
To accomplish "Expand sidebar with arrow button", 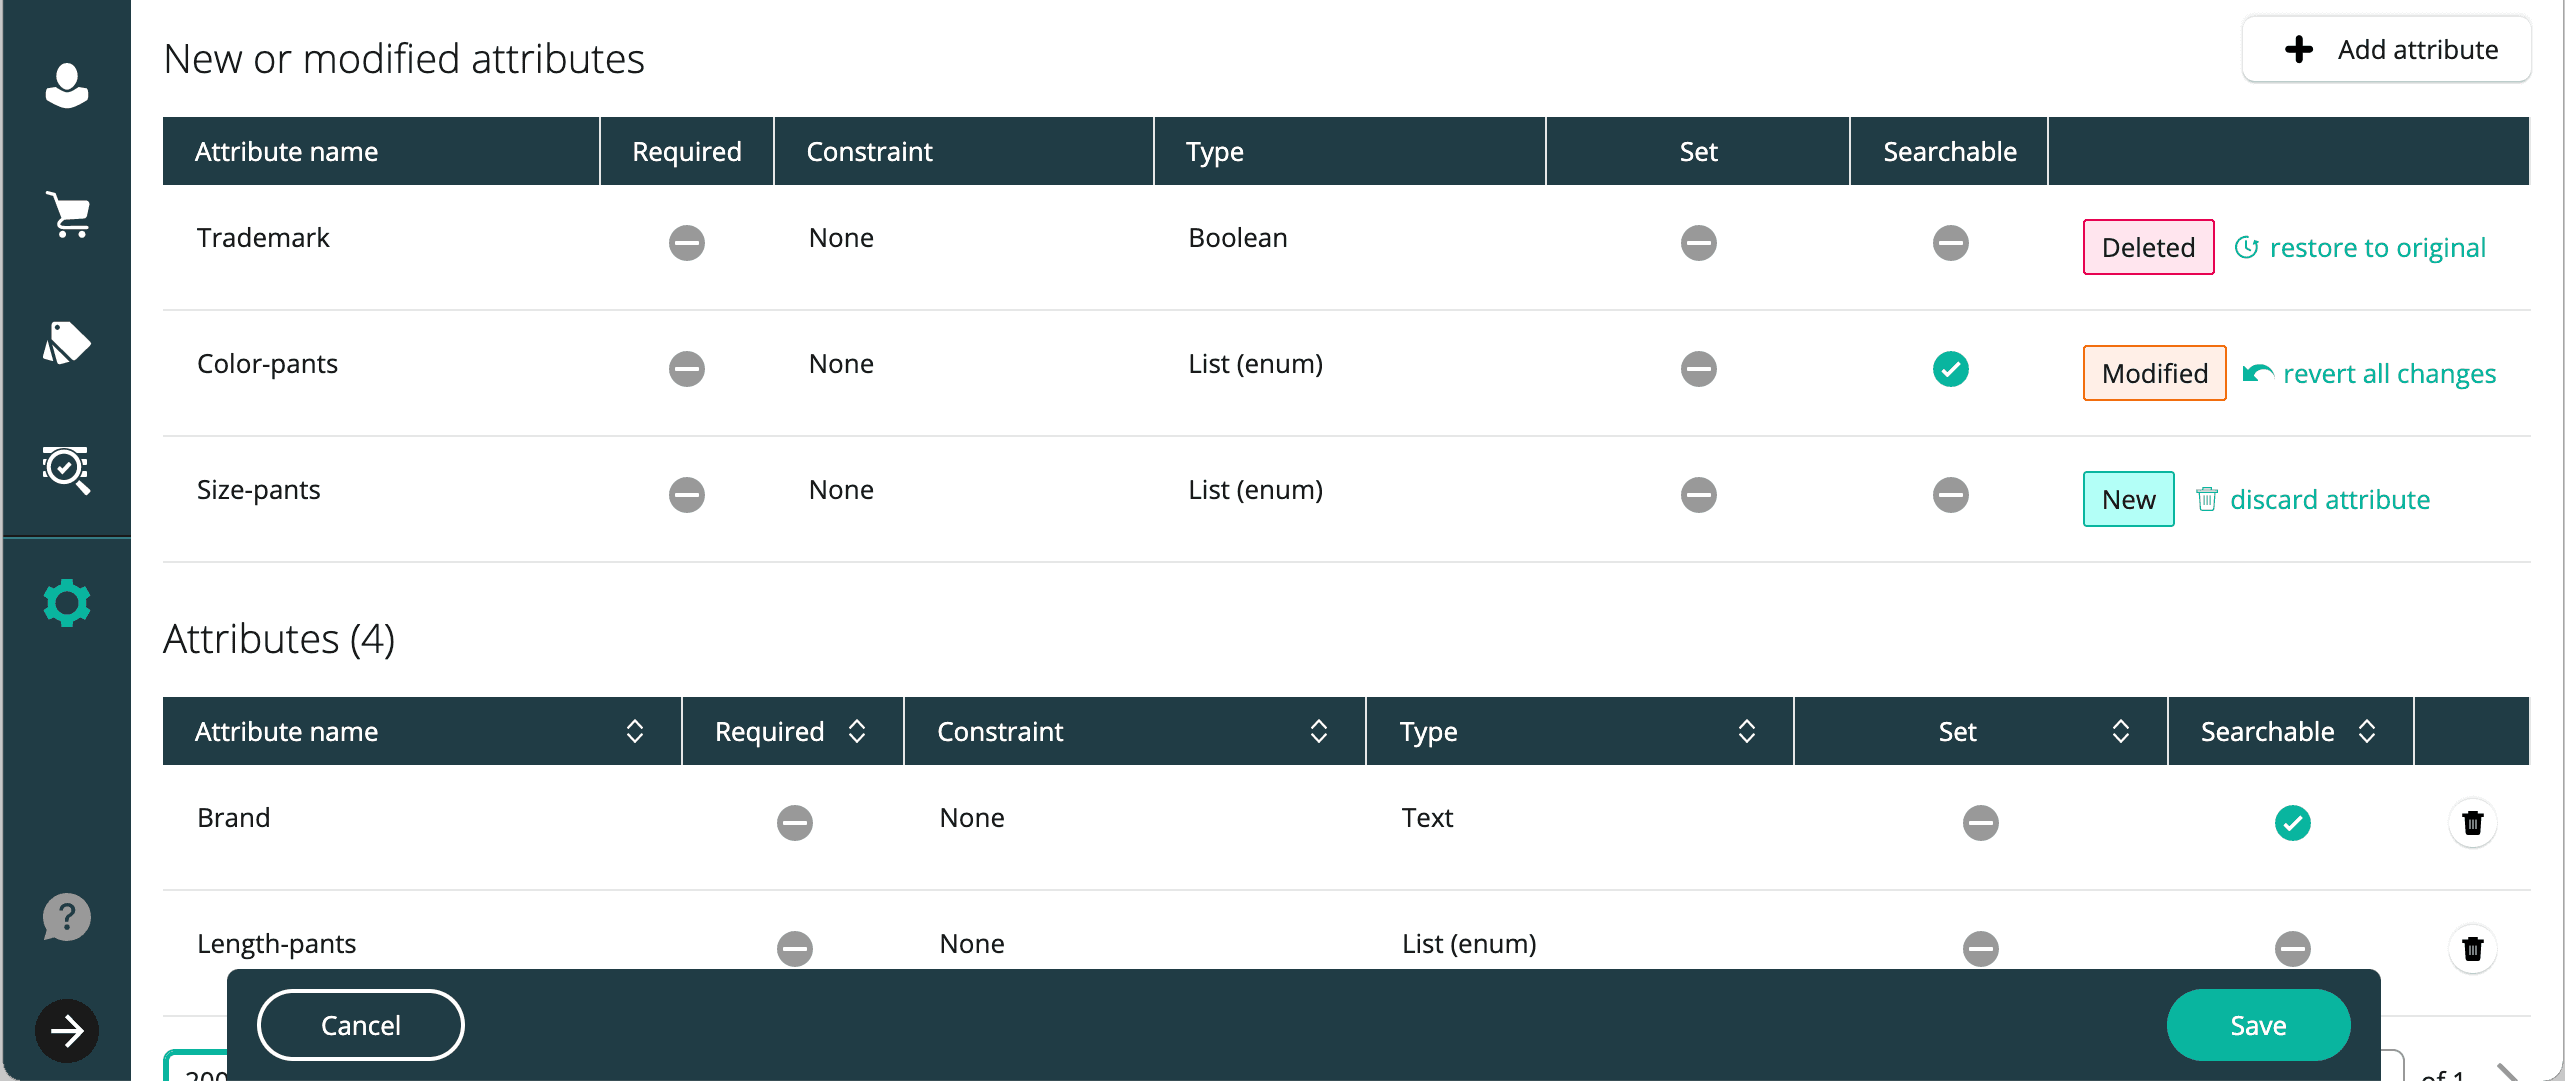I will (x=67, y=1030).
